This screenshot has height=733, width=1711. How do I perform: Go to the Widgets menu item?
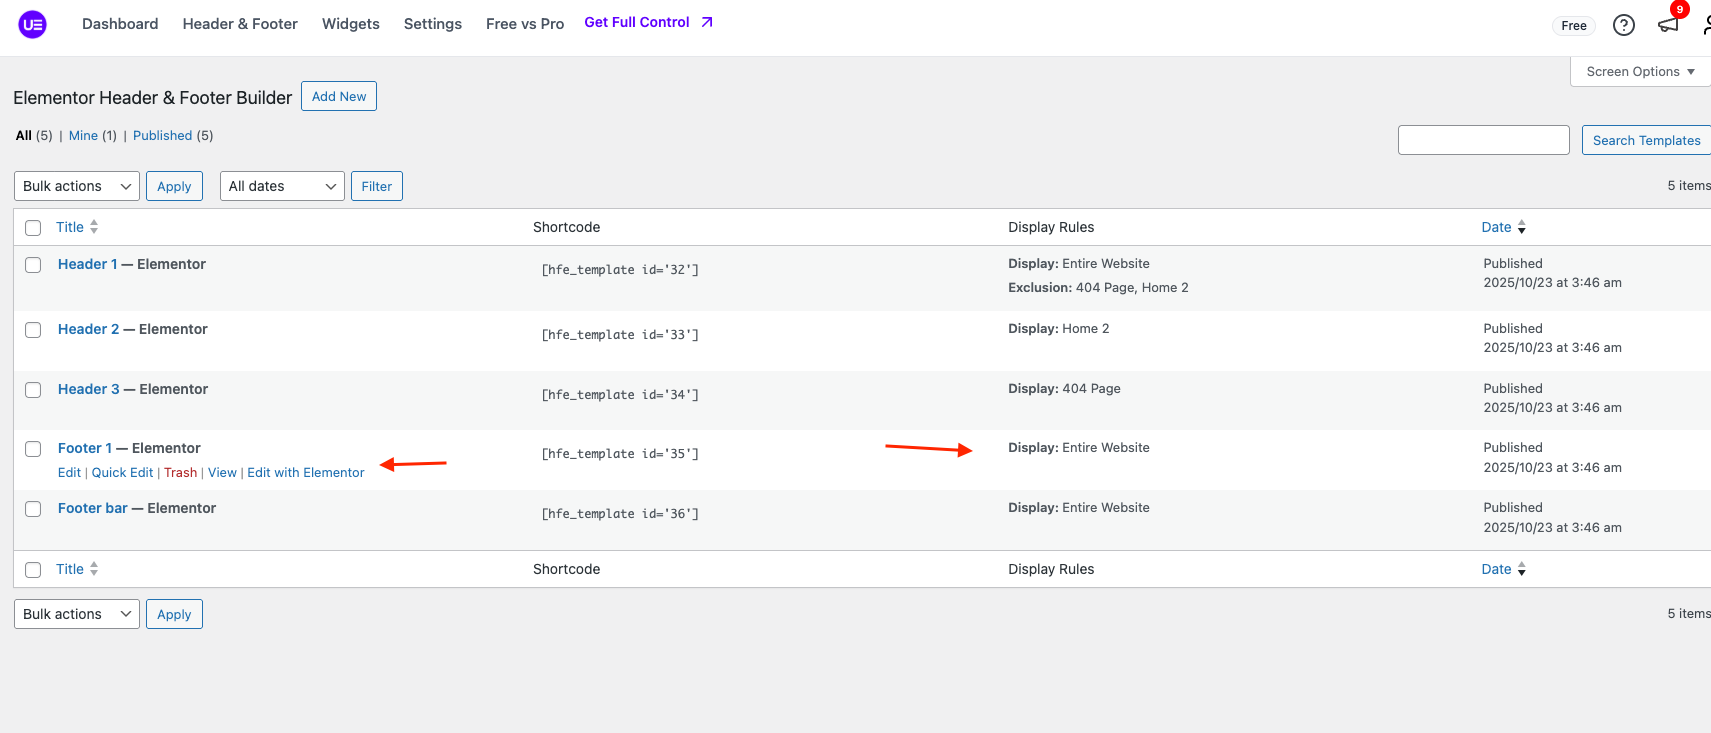350,24
